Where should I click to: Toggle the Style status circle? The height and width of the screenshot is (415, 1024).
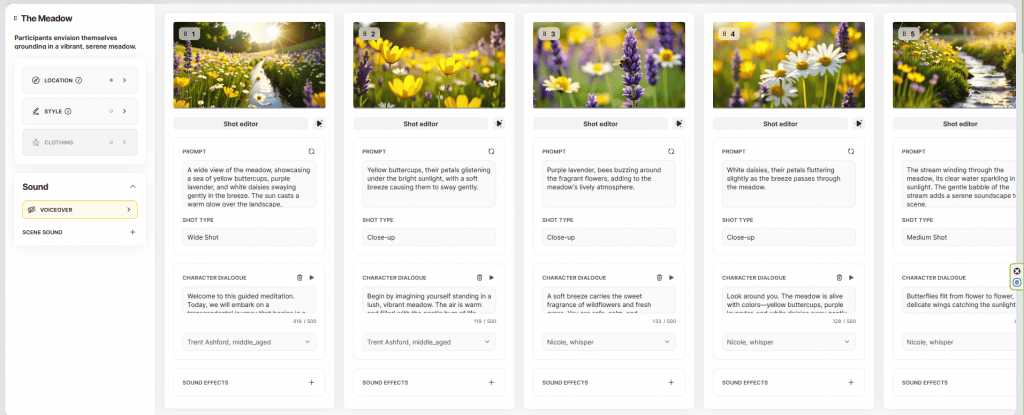tap(111, 111)
